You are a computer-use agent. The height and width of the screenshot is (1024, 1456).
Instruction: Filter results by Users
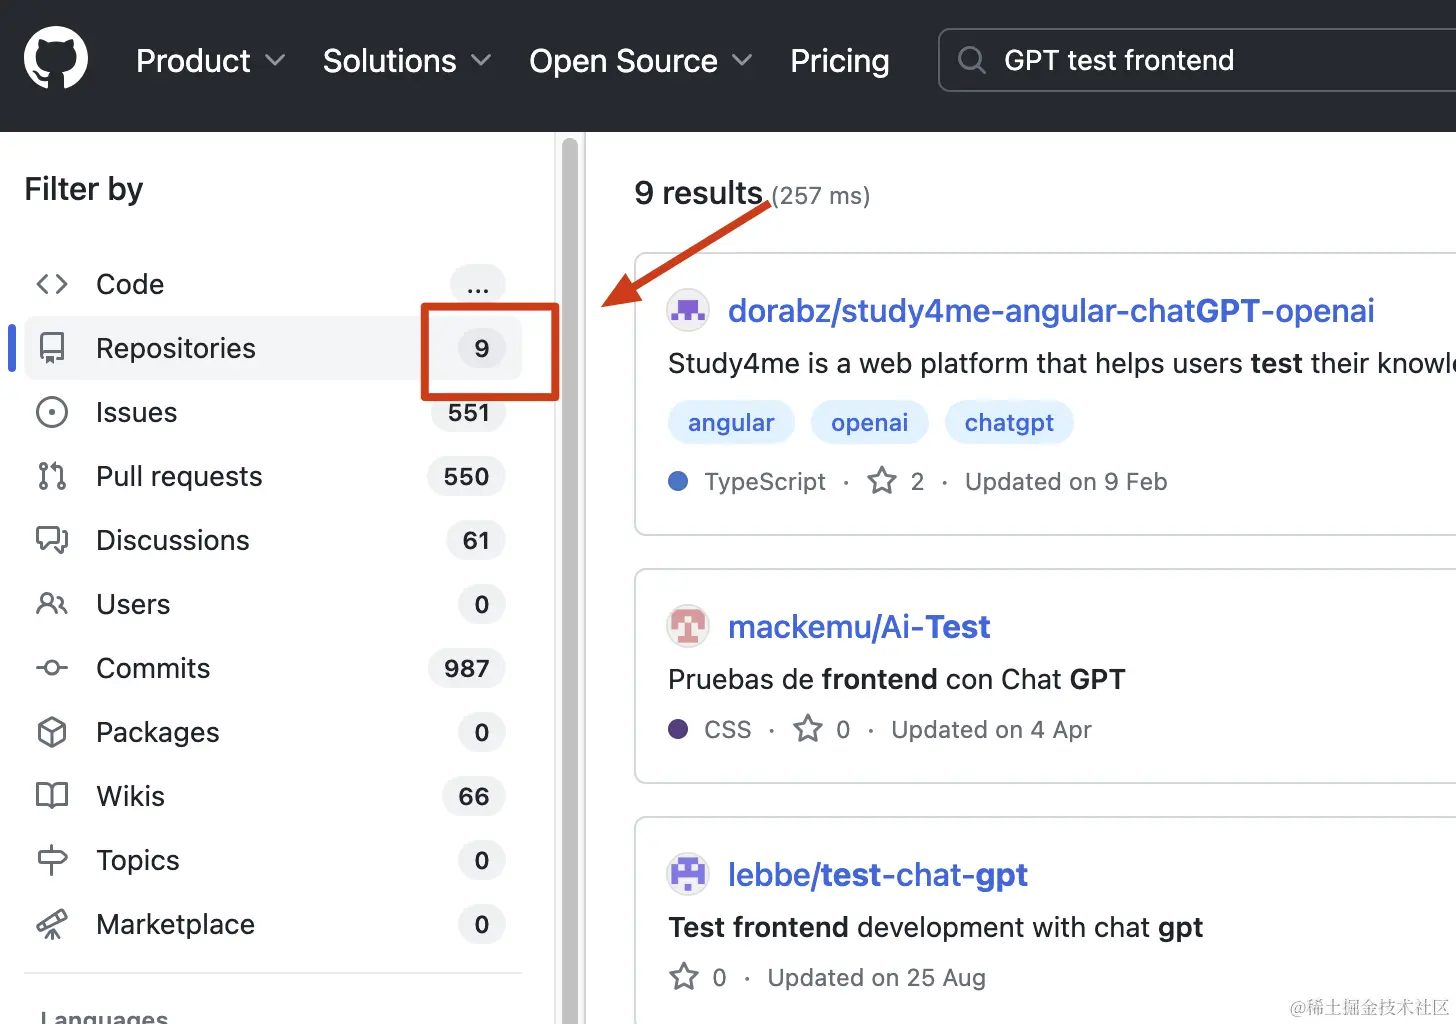click(273, 604)
